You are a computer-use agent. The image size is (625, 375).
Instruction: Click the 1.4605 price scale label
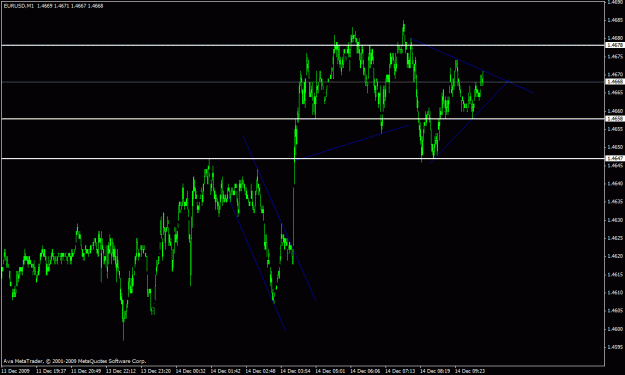tap(615, 311)
